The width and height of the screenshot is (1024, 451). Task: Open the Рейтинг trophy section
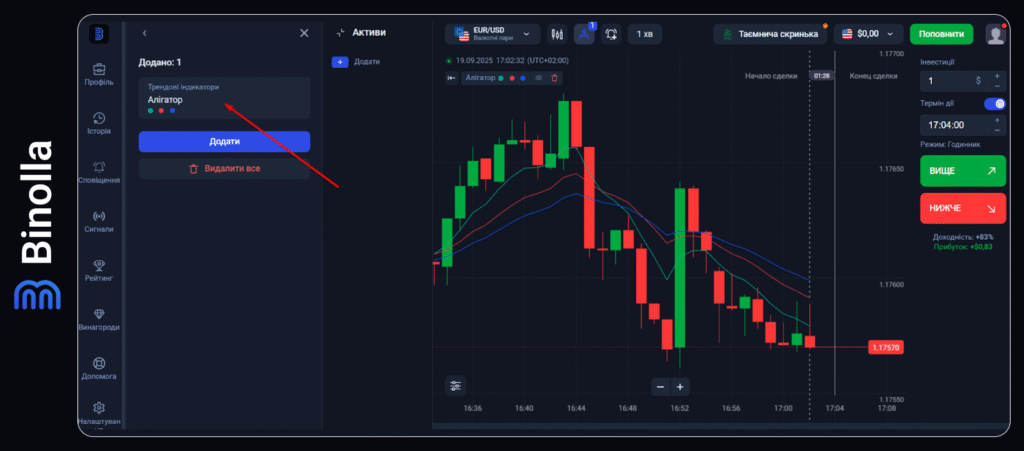pos(99,270)
